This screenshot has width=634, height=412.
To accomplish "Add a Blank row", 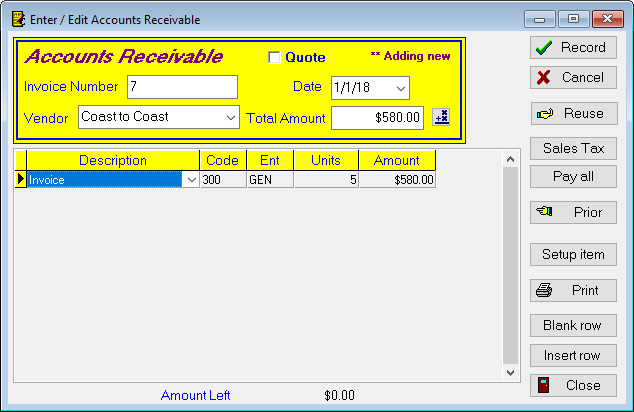I will pos(573,326).
